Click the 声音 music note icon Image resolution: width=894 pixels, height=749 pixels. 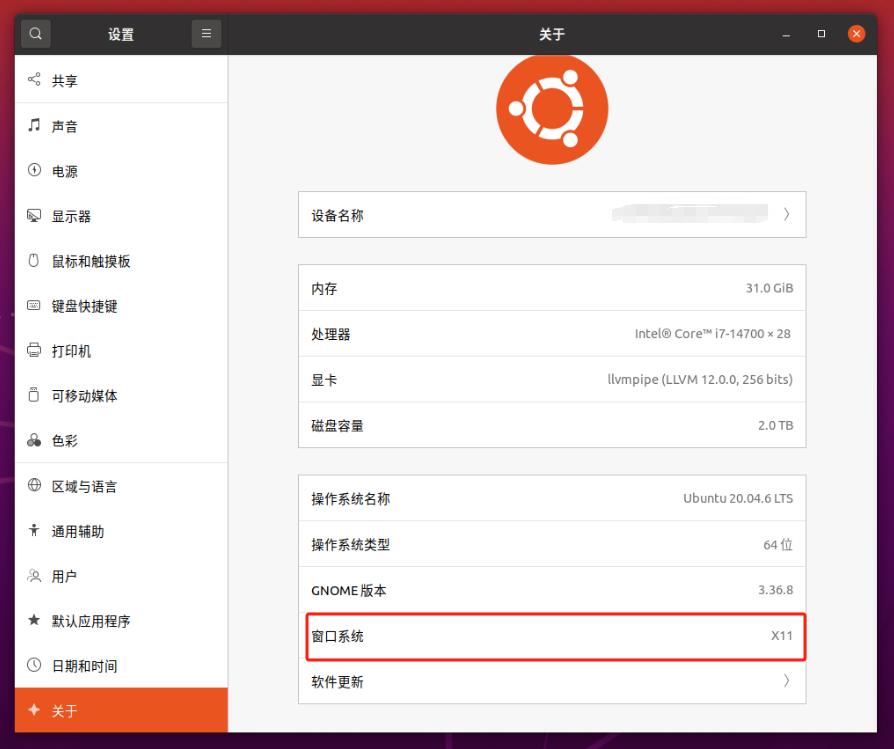click(x=34, y=126)
